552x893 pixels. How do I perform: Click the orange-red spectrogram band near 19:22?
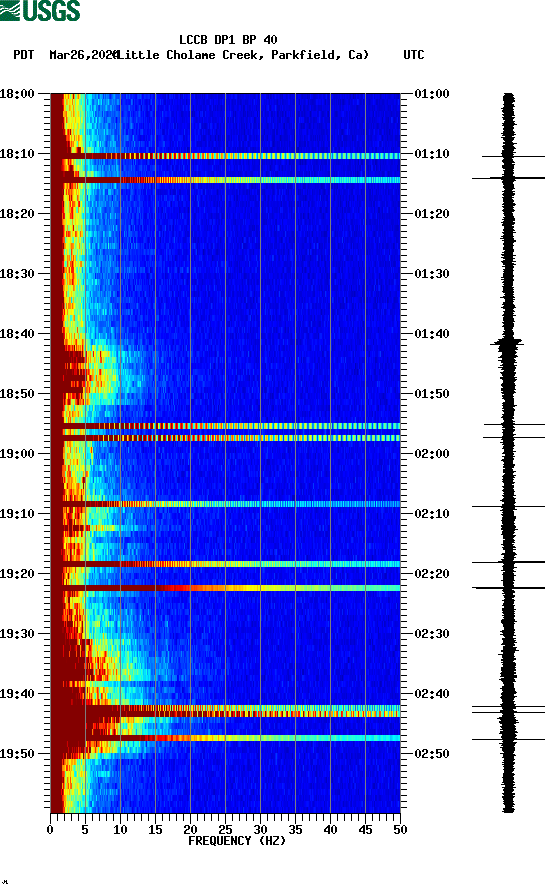pyautogui.click(x=225, y=588)
